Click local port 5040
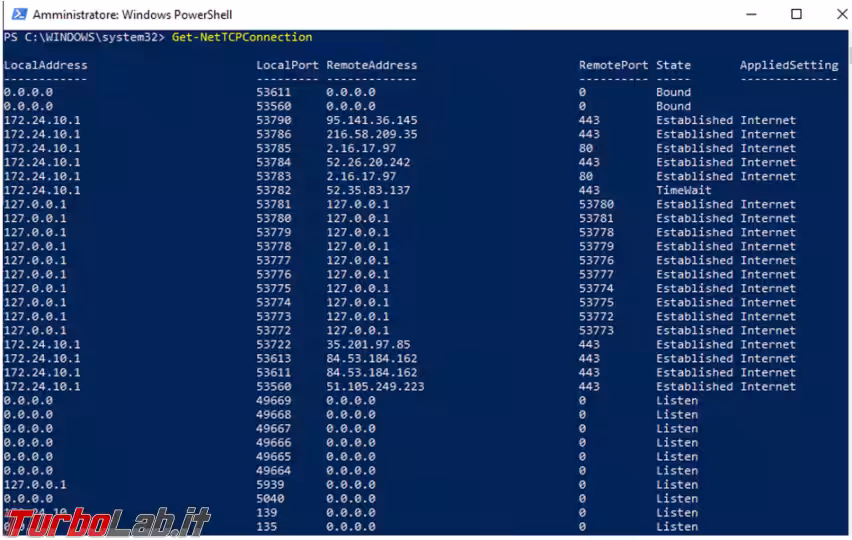This screenshot has height=540, width=852. 270,499
